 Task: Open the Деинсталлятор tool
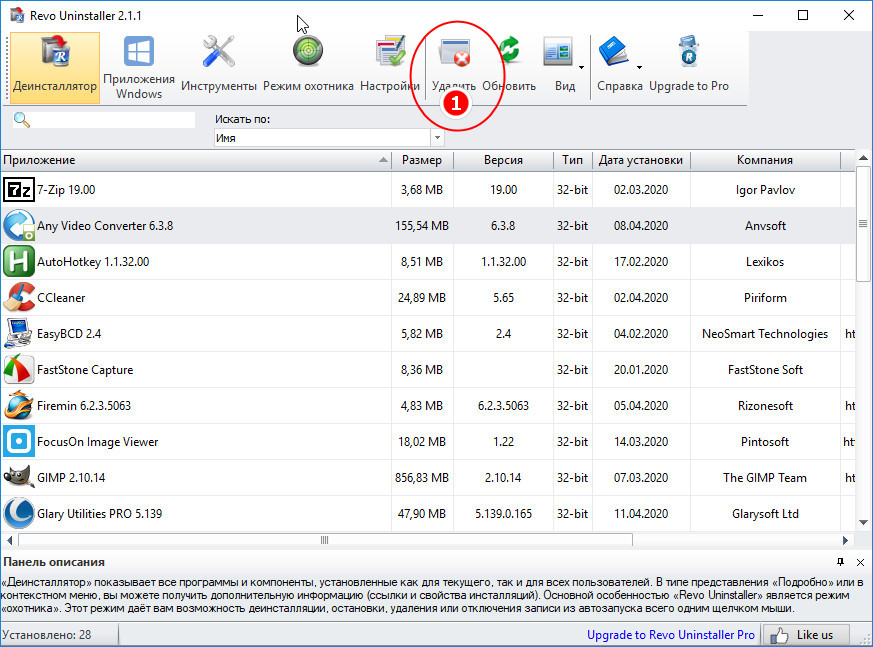point(55,67)
